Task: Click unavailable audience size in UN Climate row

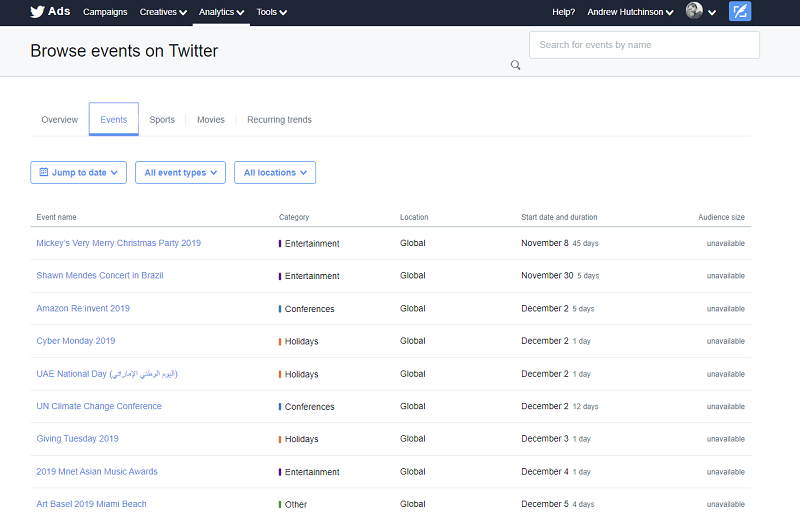Action: [x=726, y=407]
